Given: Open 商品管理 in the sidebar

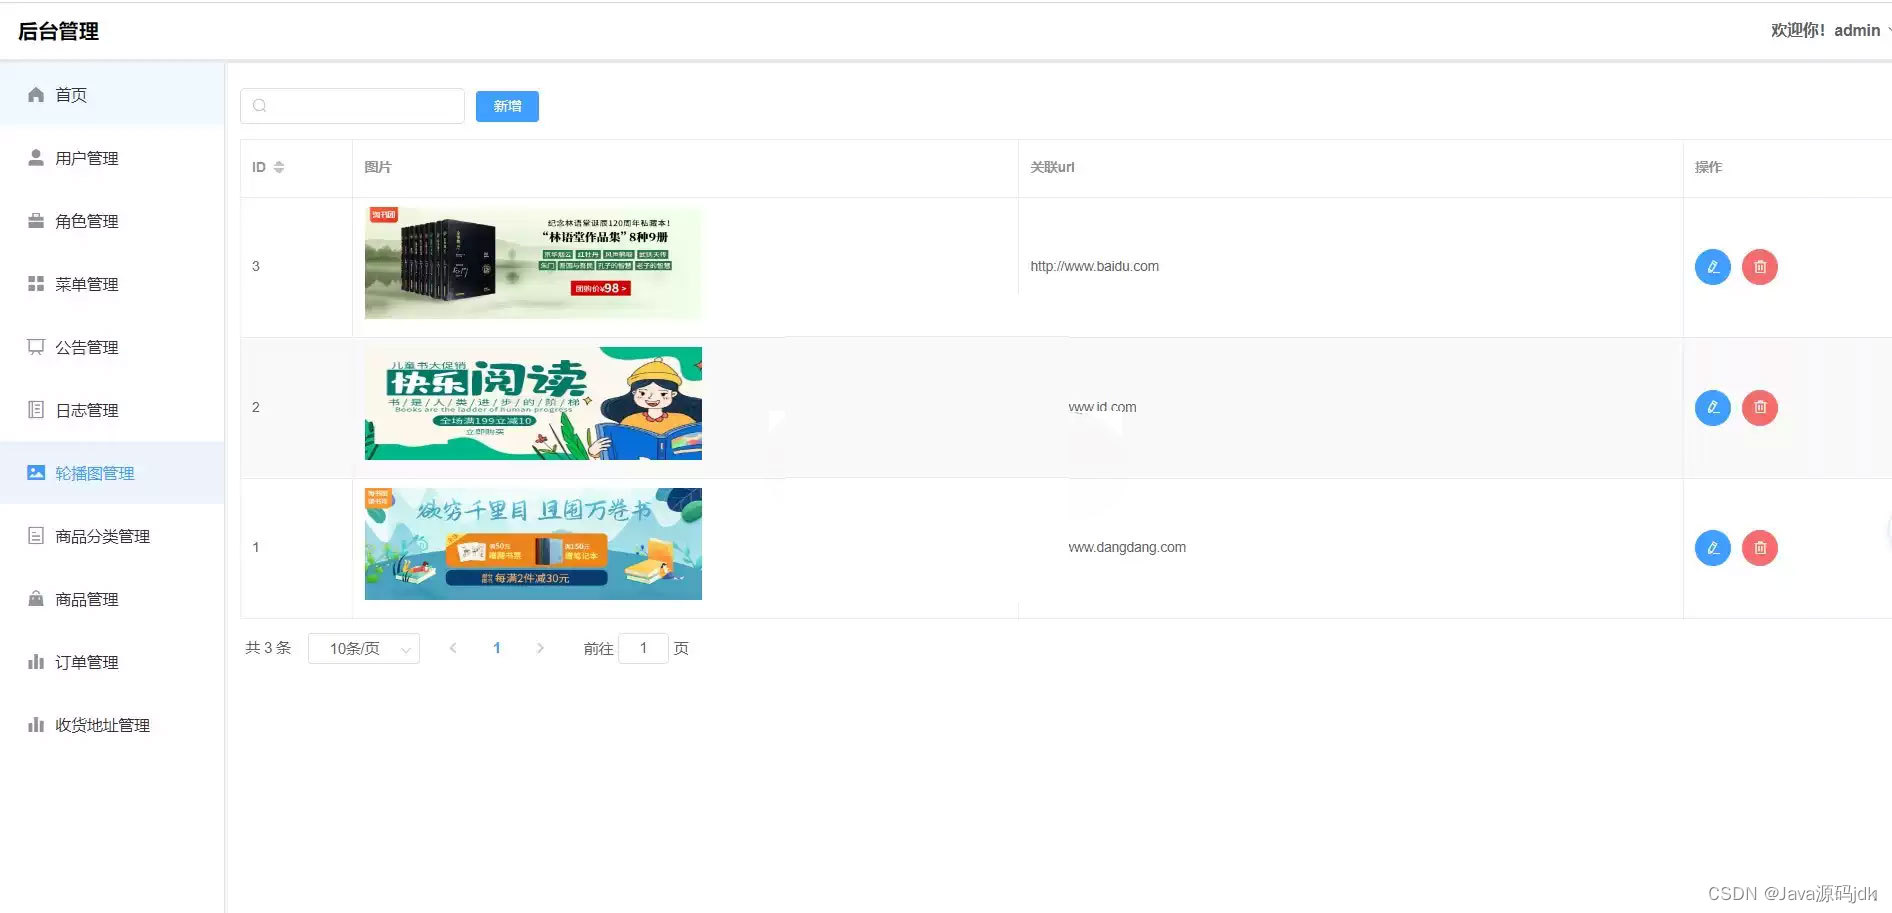Looking at the screenshot, I should click(112, 599).
